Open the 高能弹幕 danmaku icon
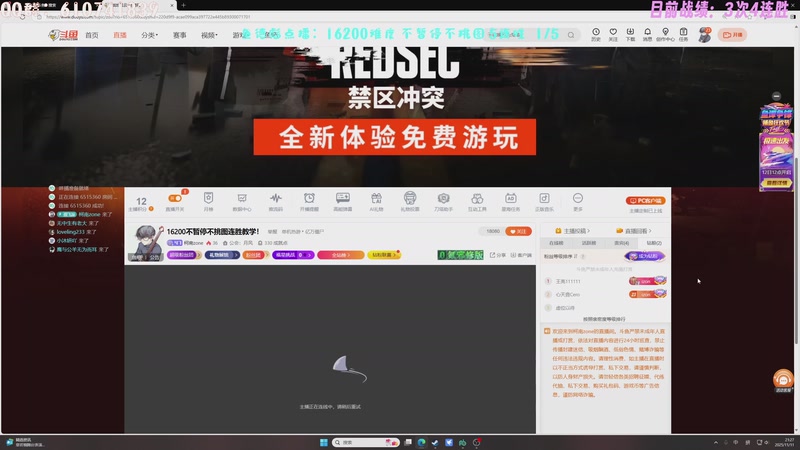This screenshot has width=800, height=450. pos(343,202)
